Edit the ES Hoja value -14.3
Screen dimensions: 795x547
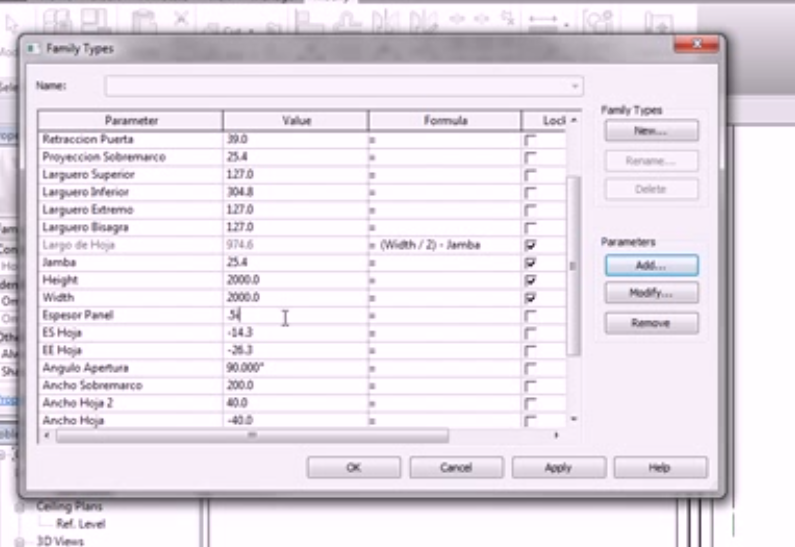click(296, 333)
